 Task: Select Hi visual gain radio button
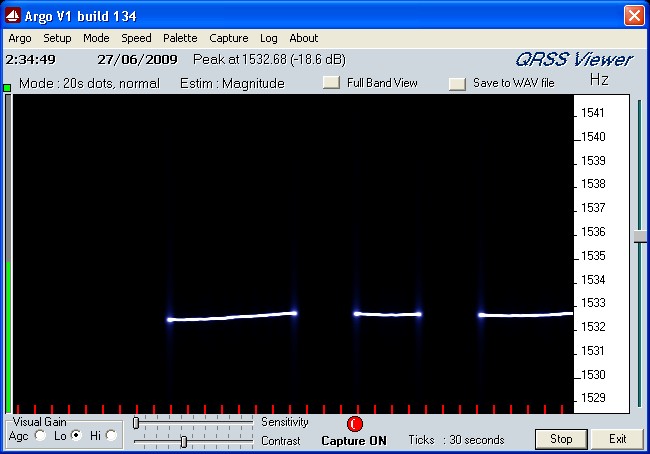click(111, 435)
